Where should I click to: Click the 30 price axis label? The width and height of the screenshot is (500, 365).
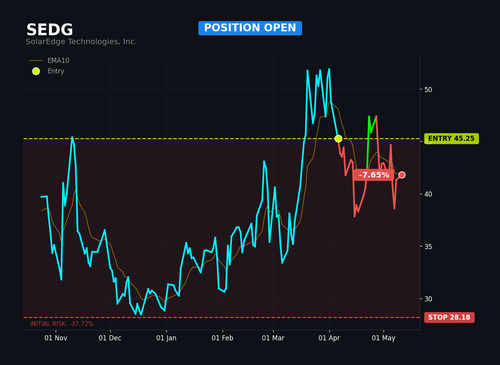click(x=428, y=299)
